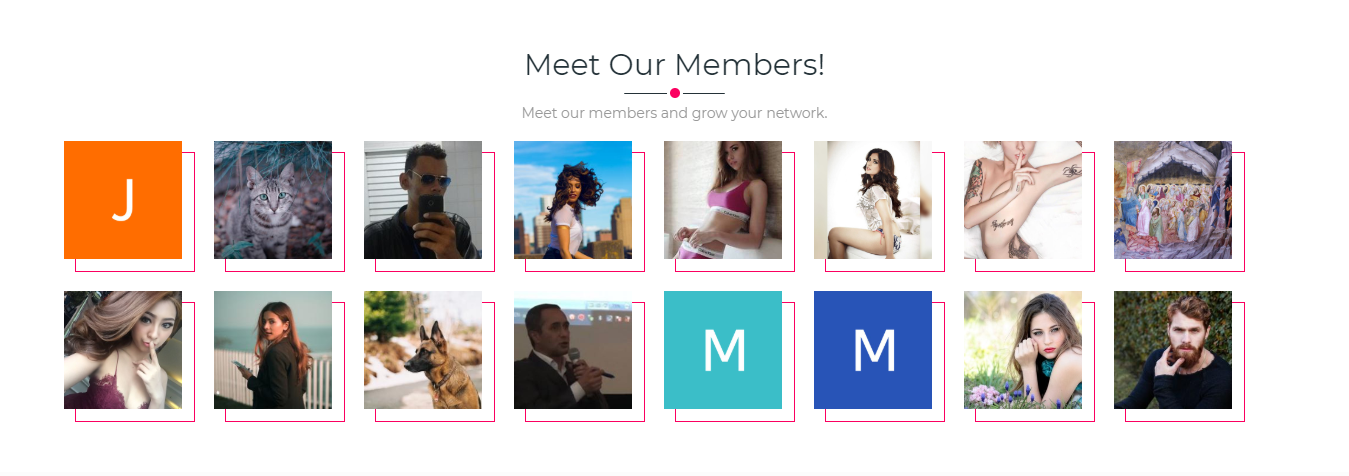Click the "Meet Our Members!" heading
Image resolution: width=1349 pixels, height=476 pixels.
click(x=674, y=65)
